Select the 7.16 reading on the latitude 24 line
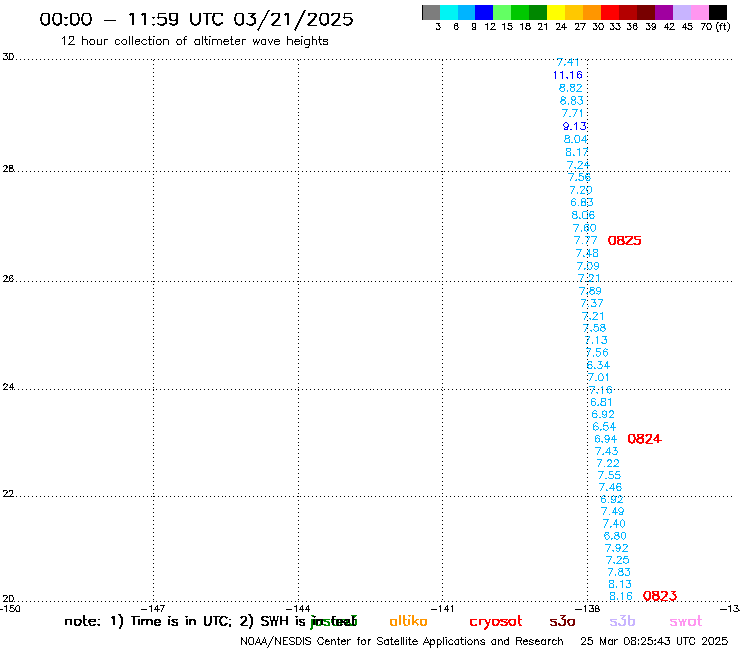 [601, 390]
